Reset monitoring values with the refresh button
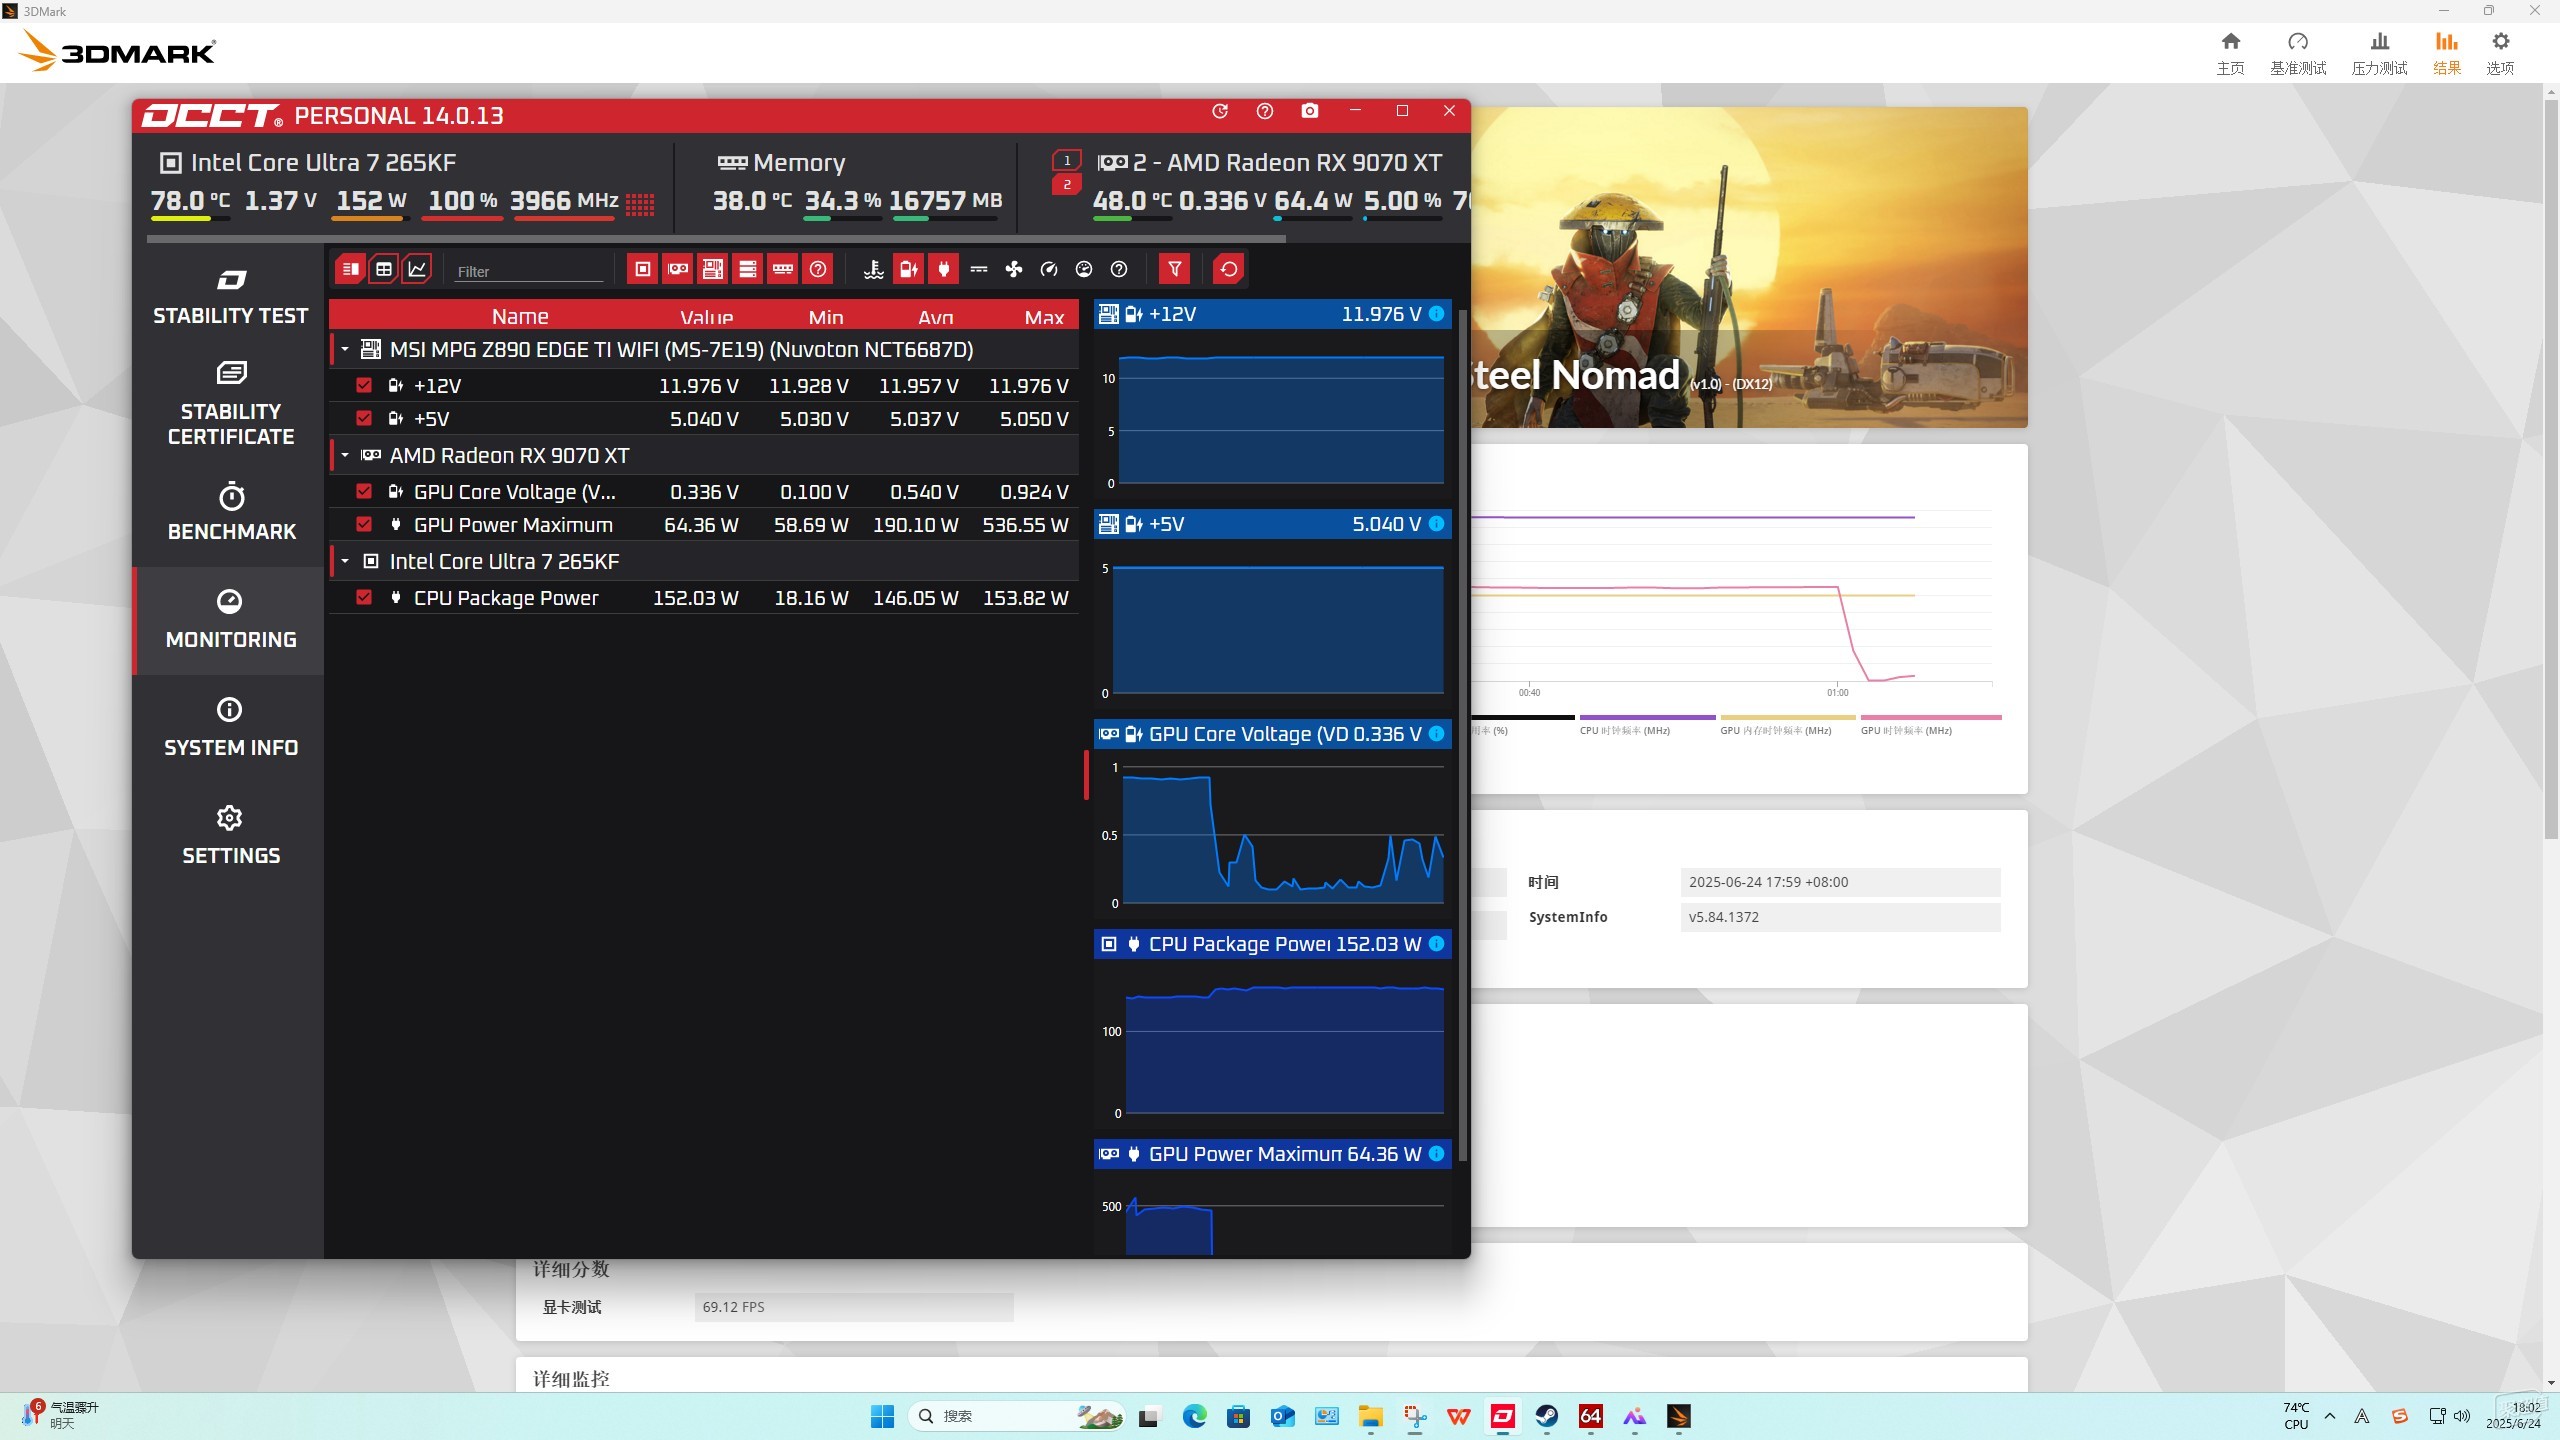Image resolution: width=2560 pixels, height=1440 pixels. (1229, 269)
